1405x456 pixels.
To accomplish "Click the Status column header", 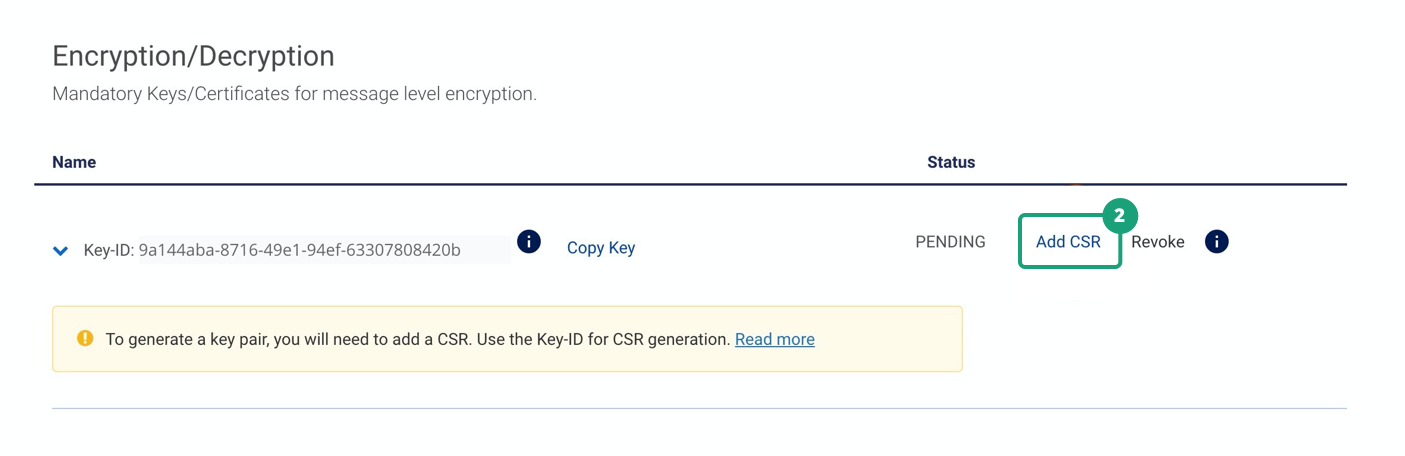I will 951,162.
